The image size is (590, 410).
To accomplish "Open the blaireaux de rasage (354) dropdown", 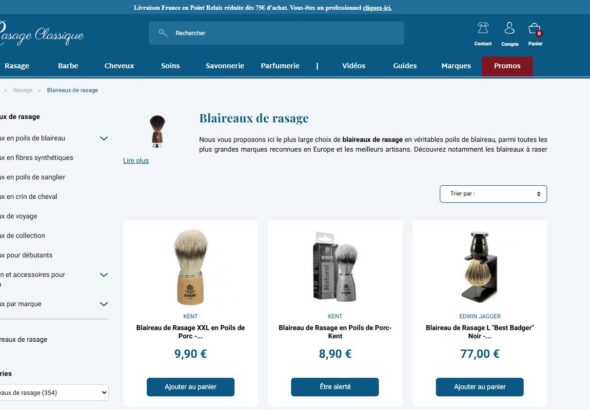I will (x=53, y=393).
